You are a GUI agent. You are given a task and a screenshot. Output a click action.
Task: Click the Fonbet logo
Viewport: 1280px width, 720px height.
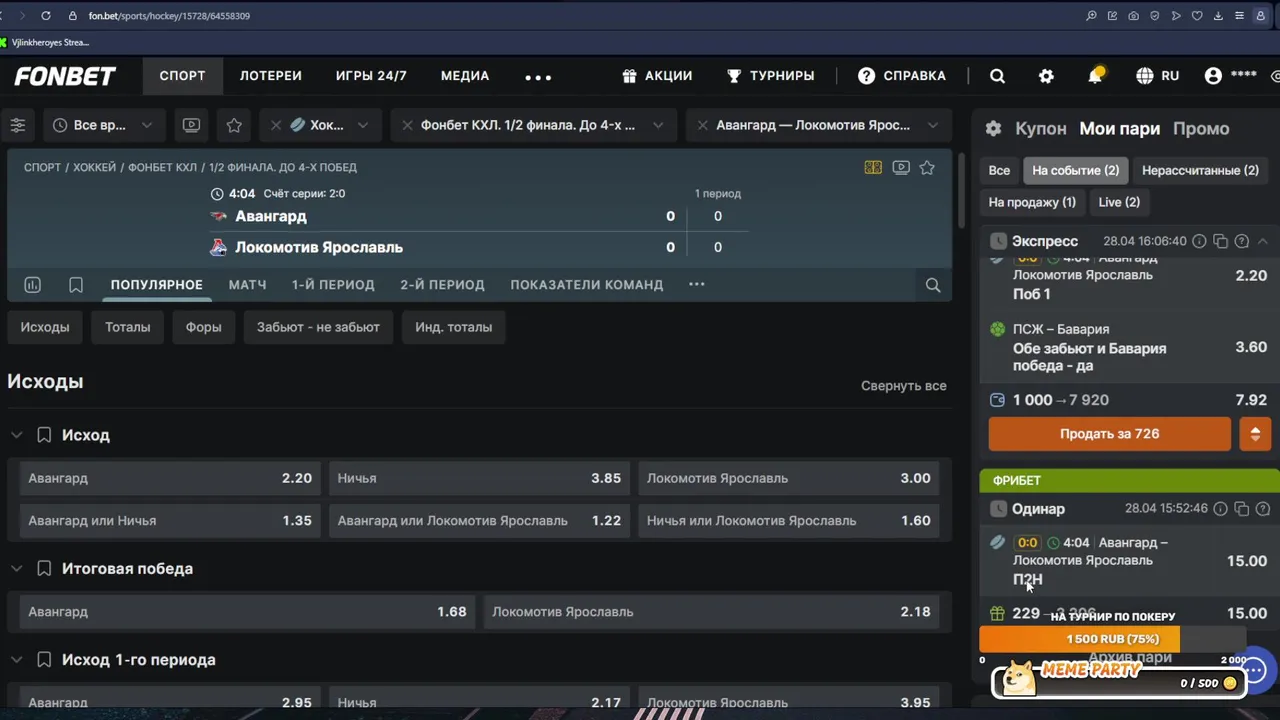(65, 76)
